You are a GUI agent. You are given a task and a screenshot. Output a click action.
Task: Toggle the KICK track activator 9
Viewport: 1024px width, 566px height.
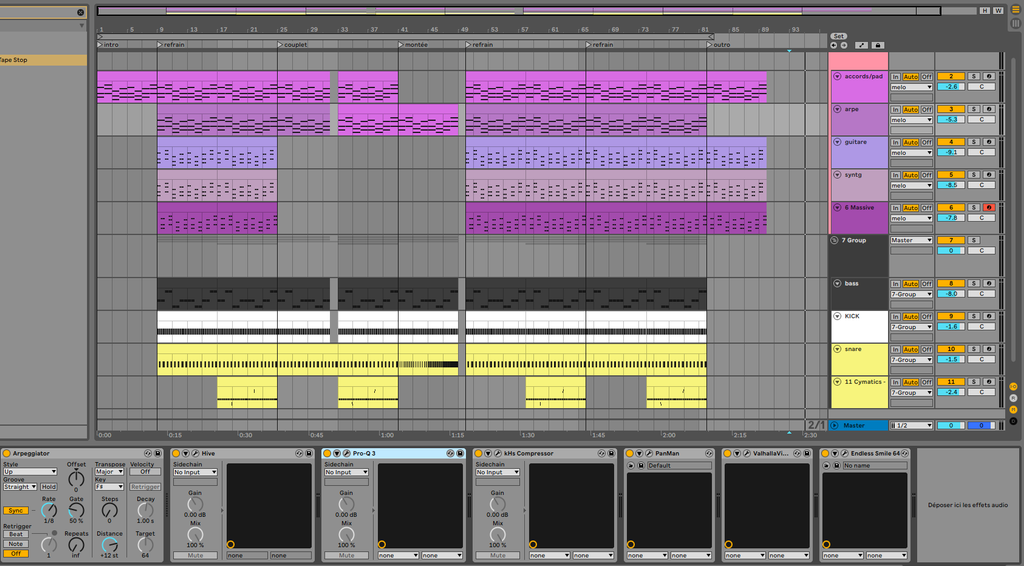[x=950, y=316]
